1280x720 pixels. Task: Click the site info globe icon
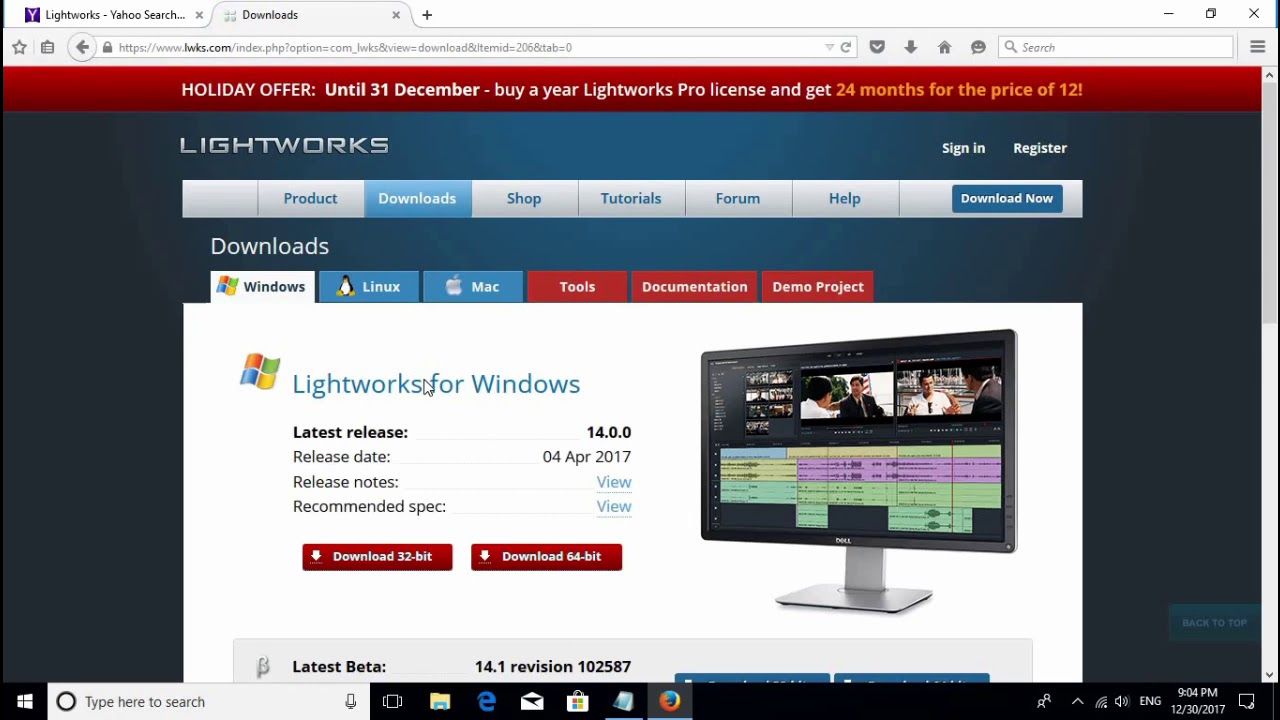pos(107,47)
